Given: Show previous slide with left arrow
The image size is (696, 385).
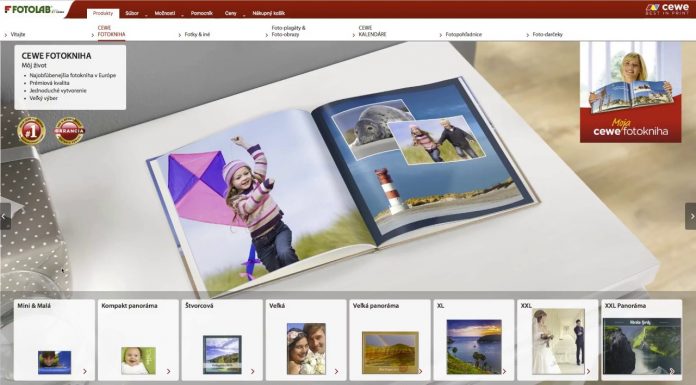Looking at the screenshot, I should point(5,216).
